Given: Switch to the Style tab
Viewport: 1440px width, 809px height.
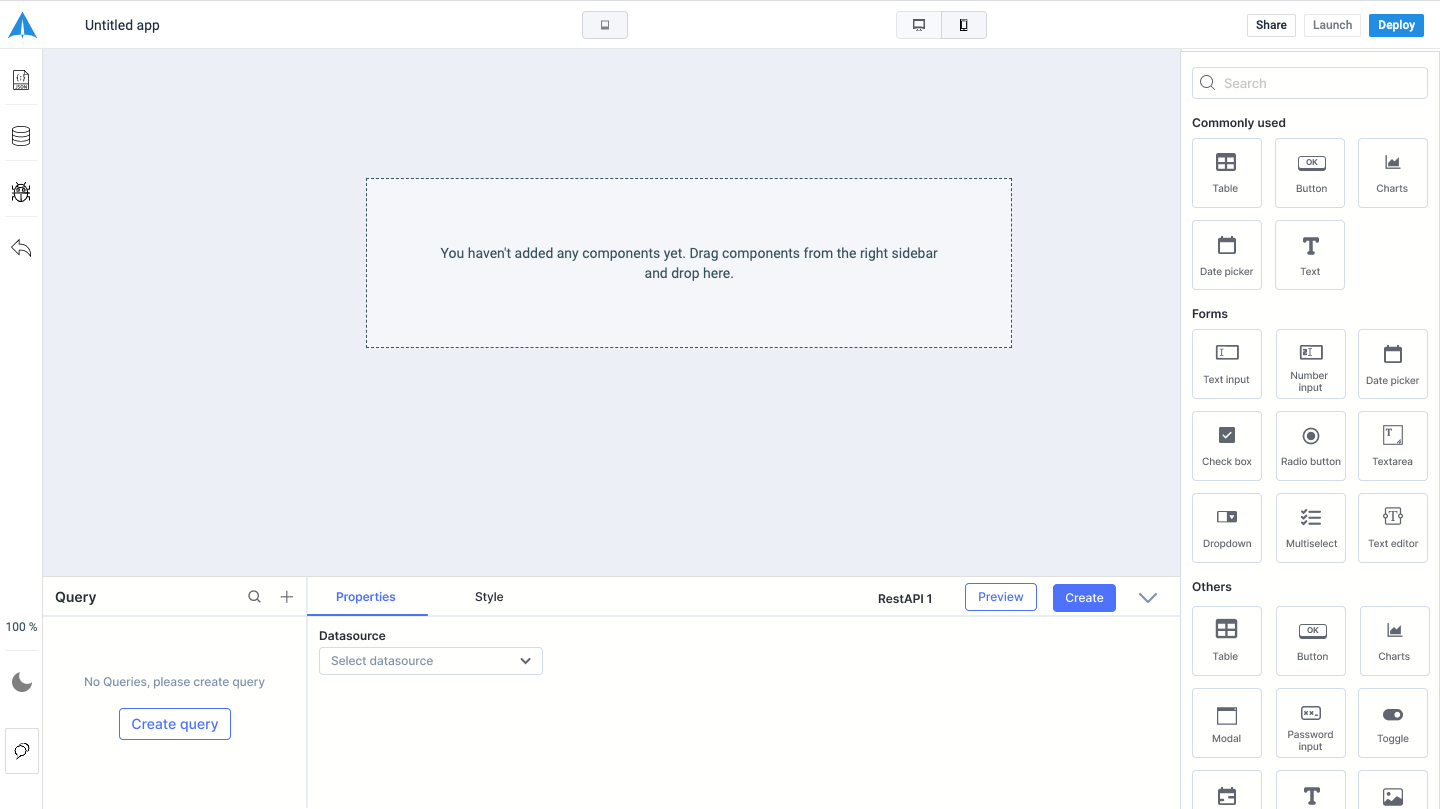Looking at the screenshot, I should [x=489, y=596].
